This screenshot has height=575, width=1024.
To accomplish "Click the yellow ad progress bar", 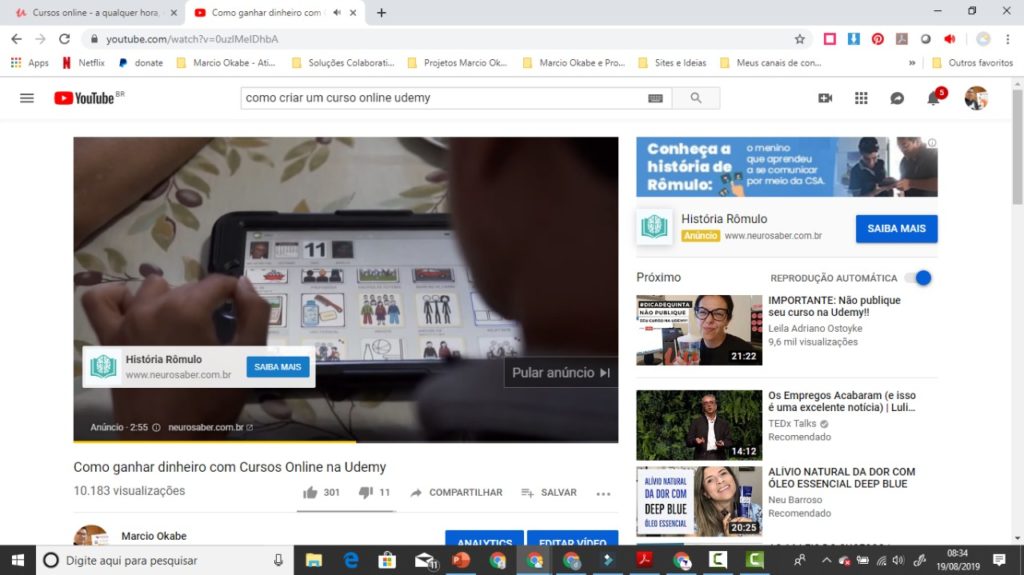I will 214,442.
